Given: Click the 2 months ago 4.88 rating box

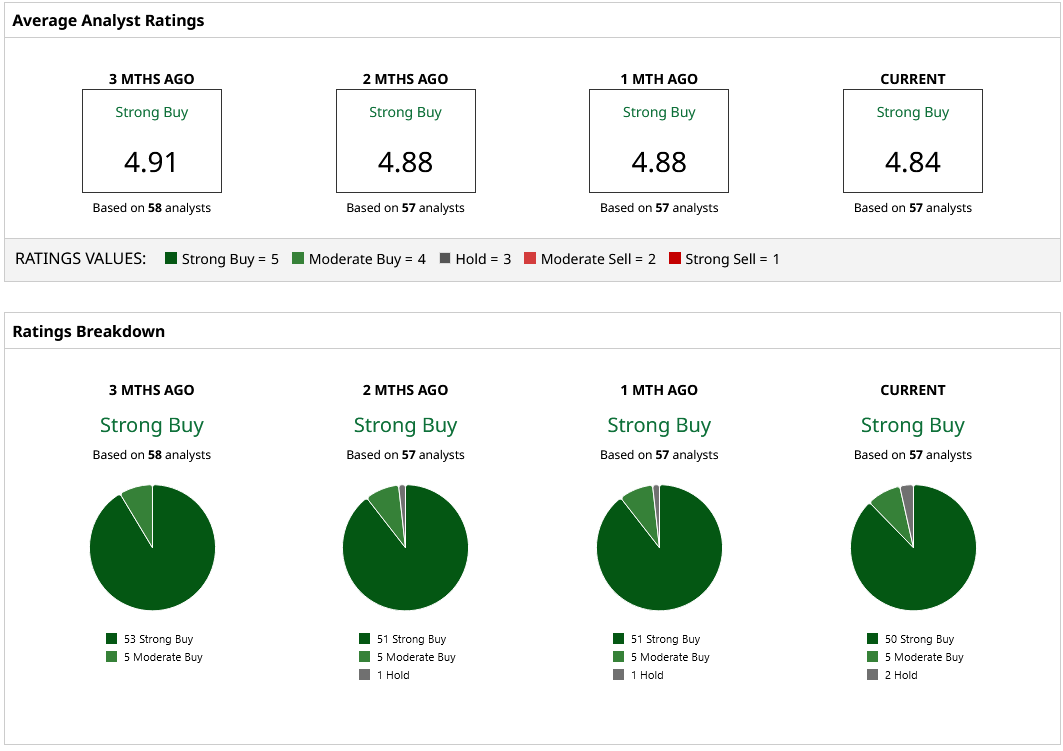Looking at the screenshot, I should tap(405, 141).
